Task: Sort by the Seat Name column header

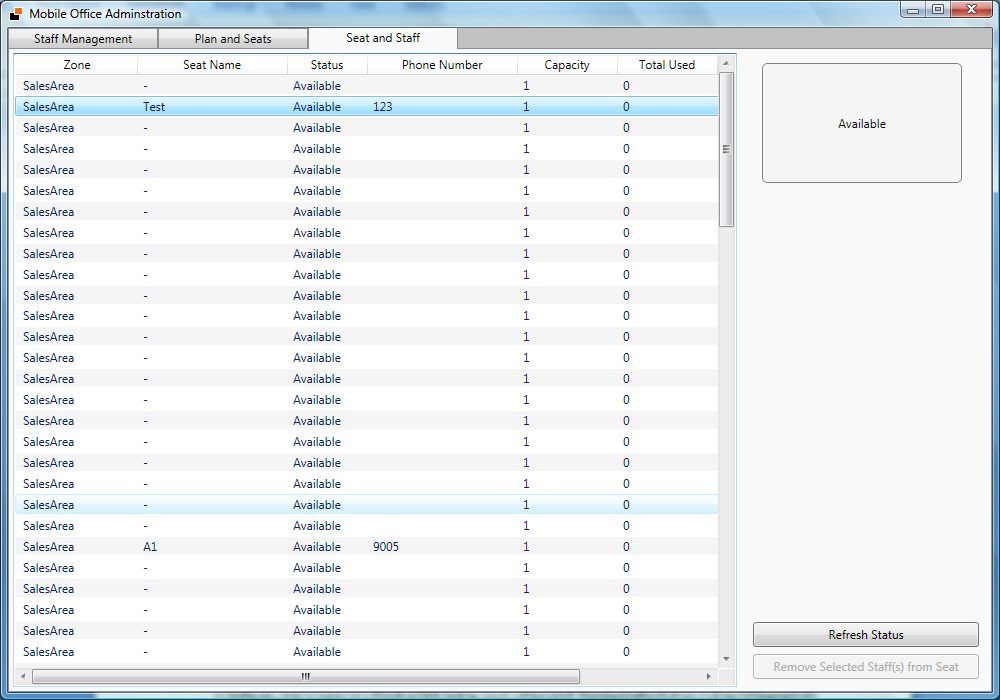Action: [x=212, y=65]
